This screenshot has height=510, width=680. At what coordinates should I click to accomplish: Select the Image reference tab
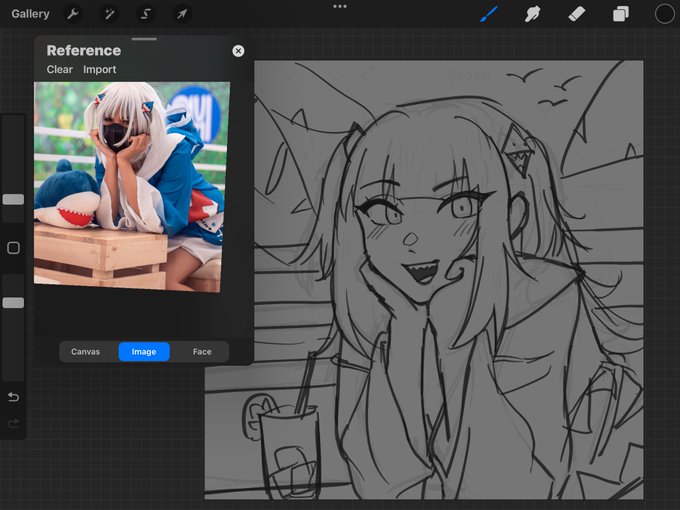(144, 352)
